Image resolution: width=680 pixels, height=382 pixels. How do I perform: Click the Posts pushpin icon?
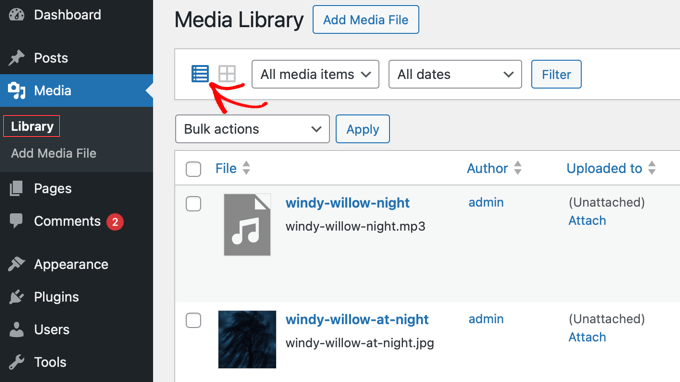tap(16, 58)
